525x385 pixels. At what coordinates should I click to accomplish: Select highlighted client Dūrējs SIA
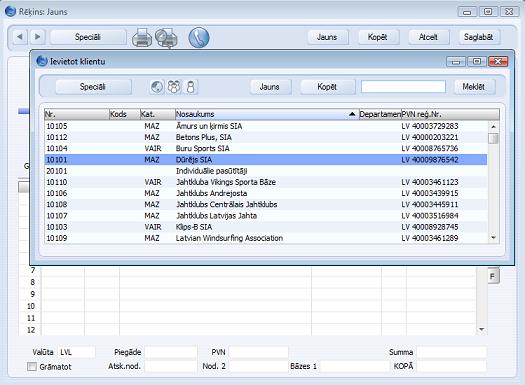[266, 160]
